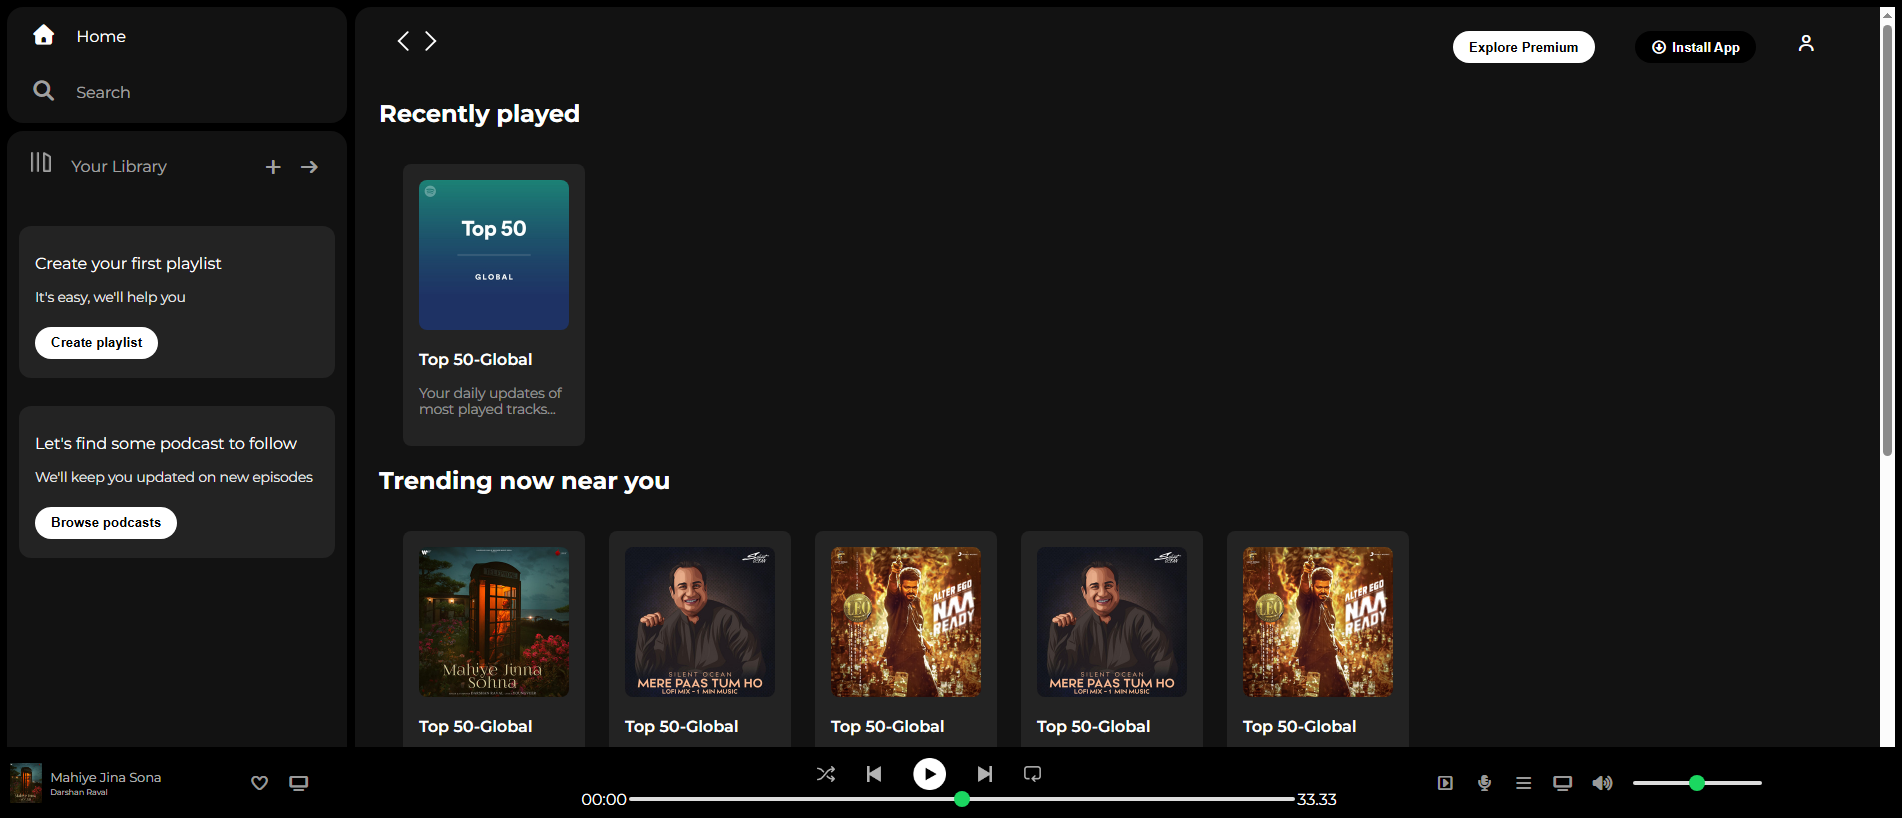Click 'Your daily updates of most played tracks...'

pyautogui.click(x=490, y=401)
